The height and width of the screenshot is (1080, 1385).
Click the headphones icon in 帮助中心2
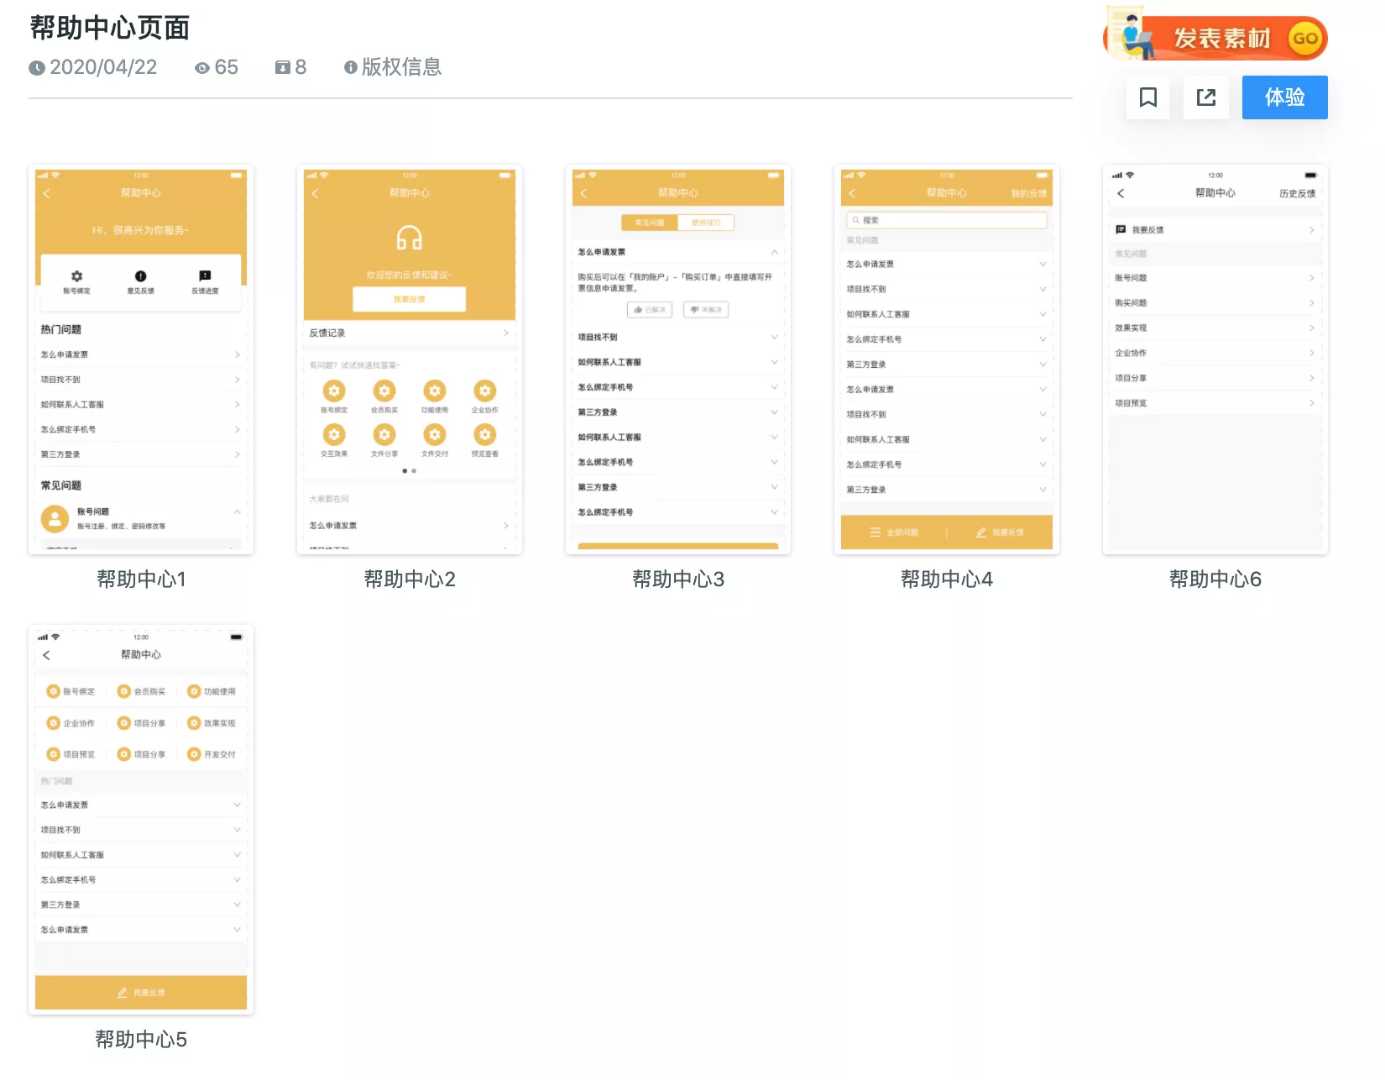pyautogui.click(x=409, y=238)
